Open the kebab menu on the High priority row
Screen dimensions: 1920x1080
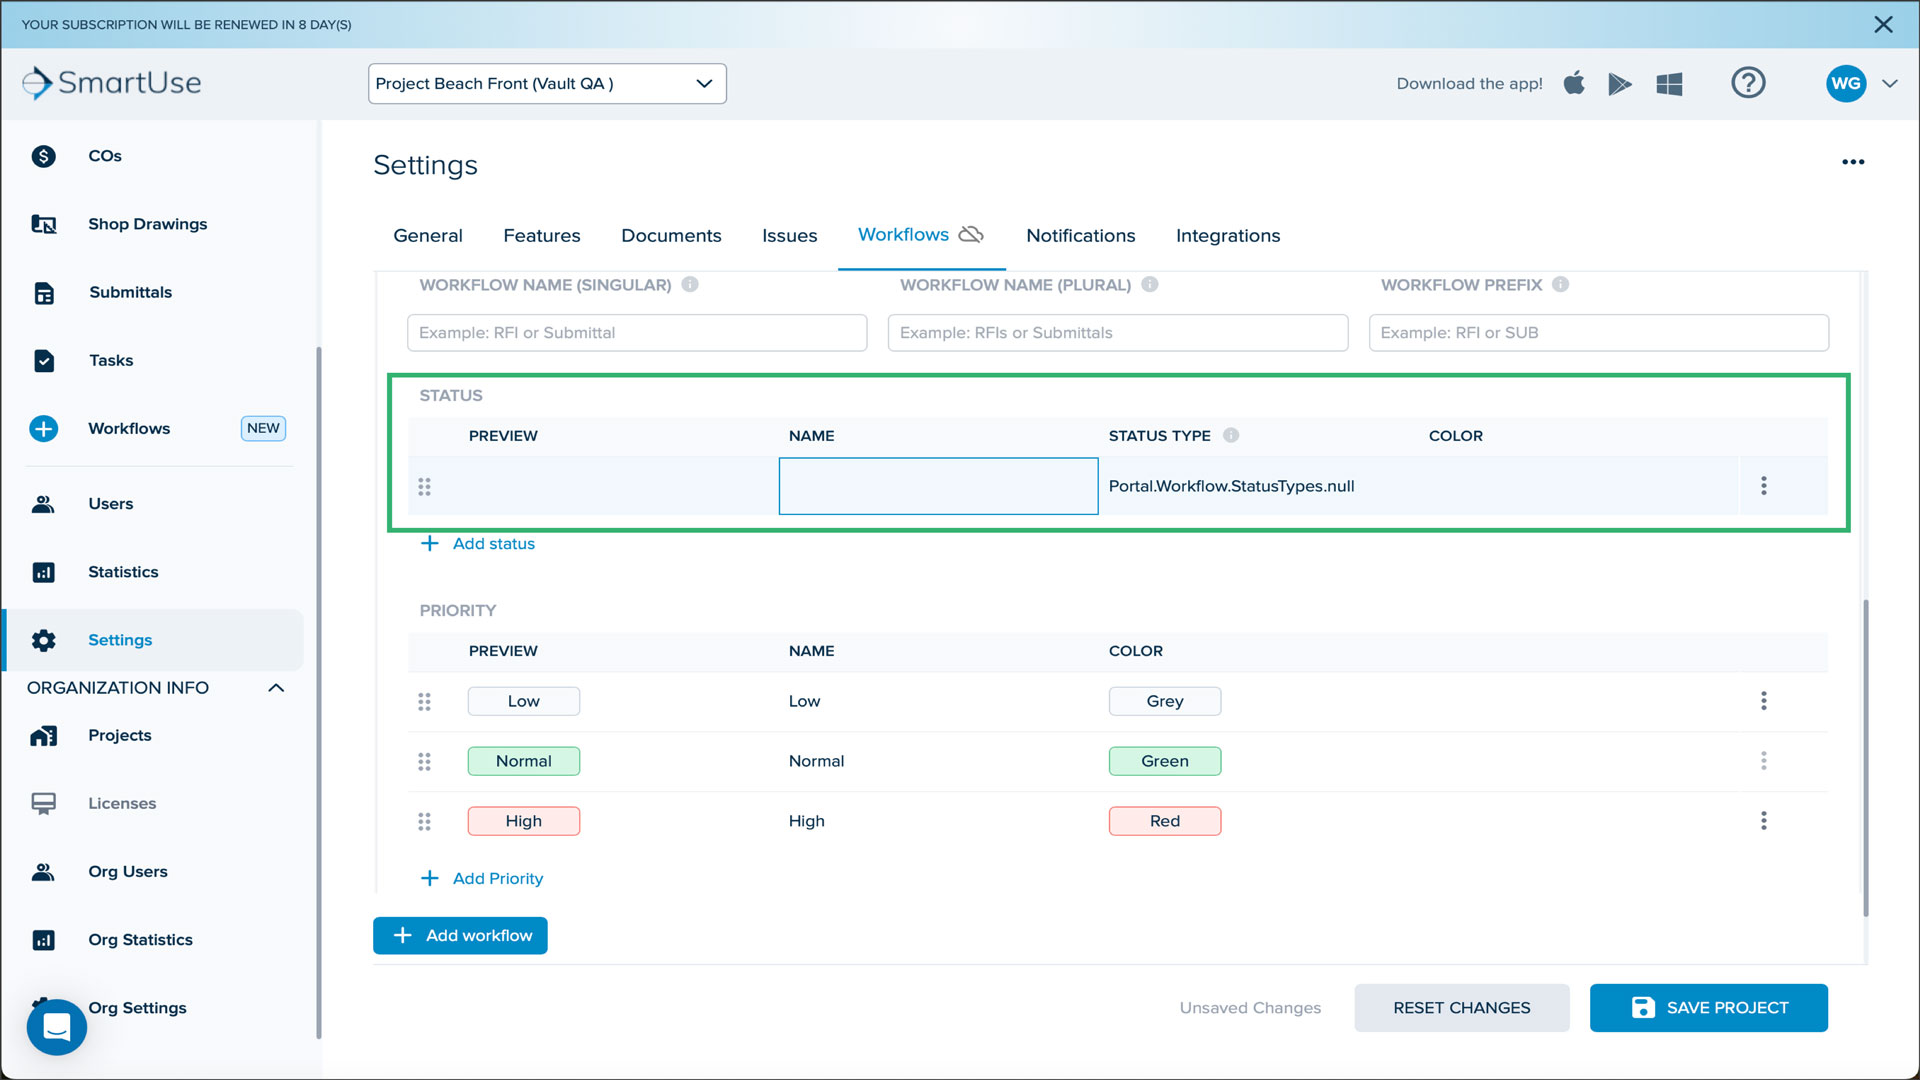click(1764, 821)
